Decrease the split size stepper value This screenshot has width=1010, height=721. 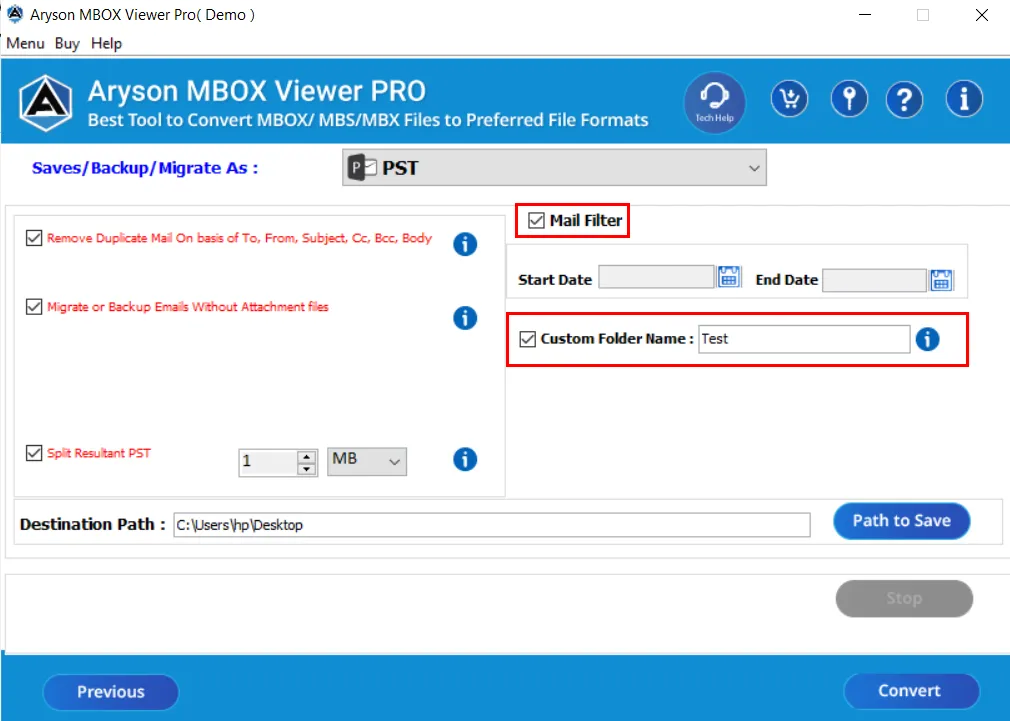click(307, 468)
